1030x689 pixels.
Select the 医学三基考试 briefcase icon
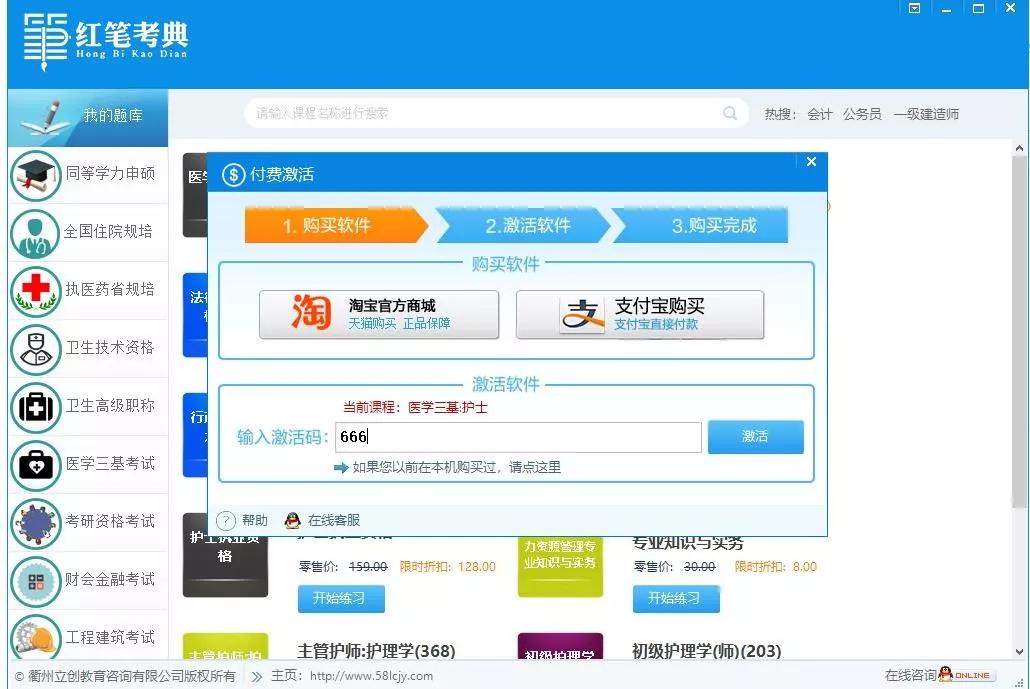[36, 466]
